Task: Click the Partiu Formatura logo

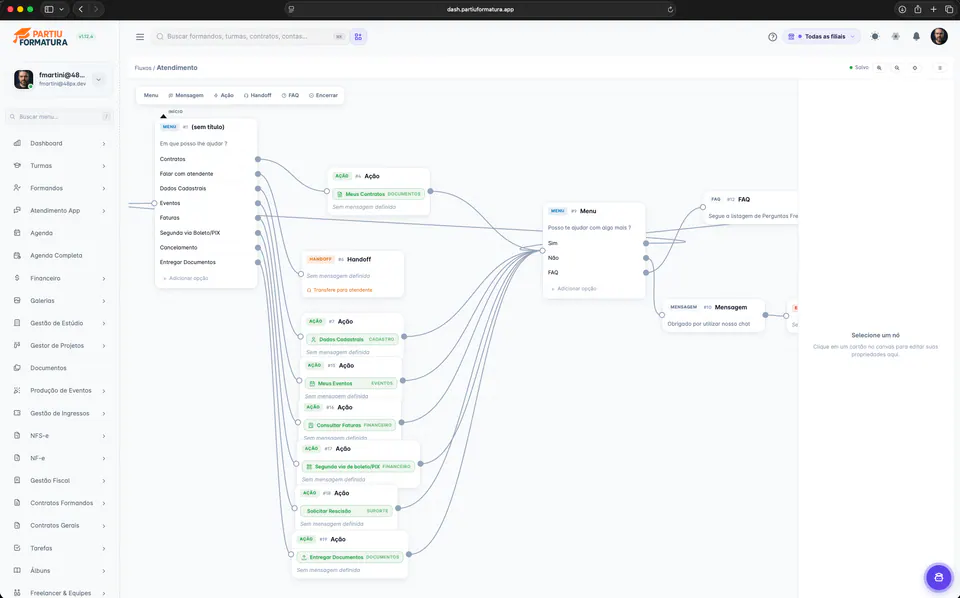Action: [x=40, y=37]
